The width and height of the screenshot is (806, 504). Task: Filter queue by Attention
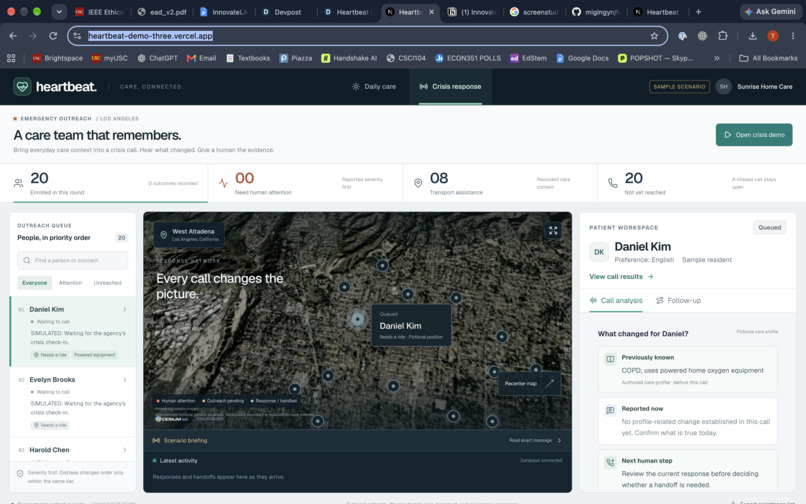(x=70, y=283)
